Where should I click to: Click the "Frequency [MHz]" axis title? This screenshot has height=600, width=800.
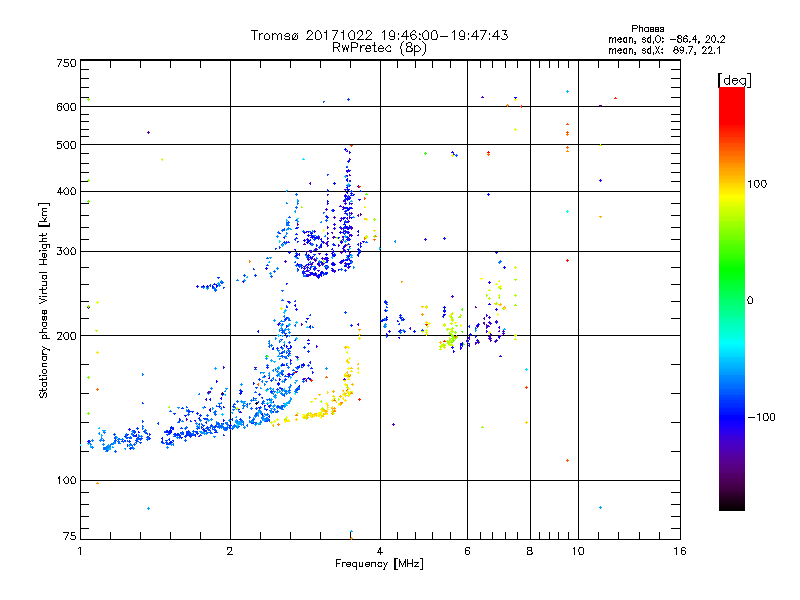tap(379, 564)
